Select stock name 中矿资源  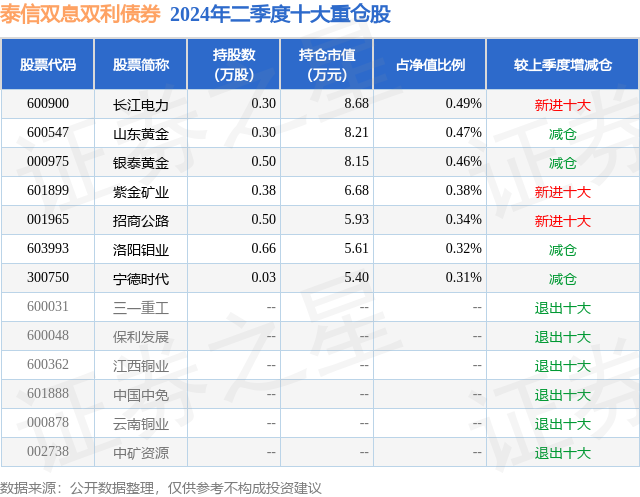tap(141, 453)
